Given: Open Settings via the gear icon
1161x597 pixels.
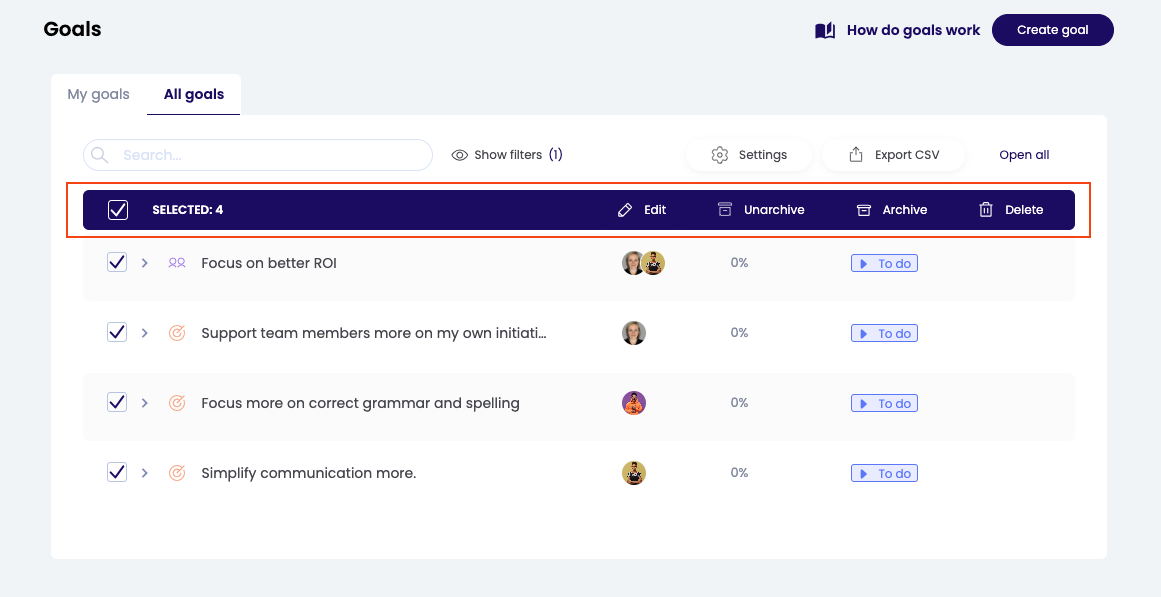Looking at the screenshot, I should [x=720, y=155].
